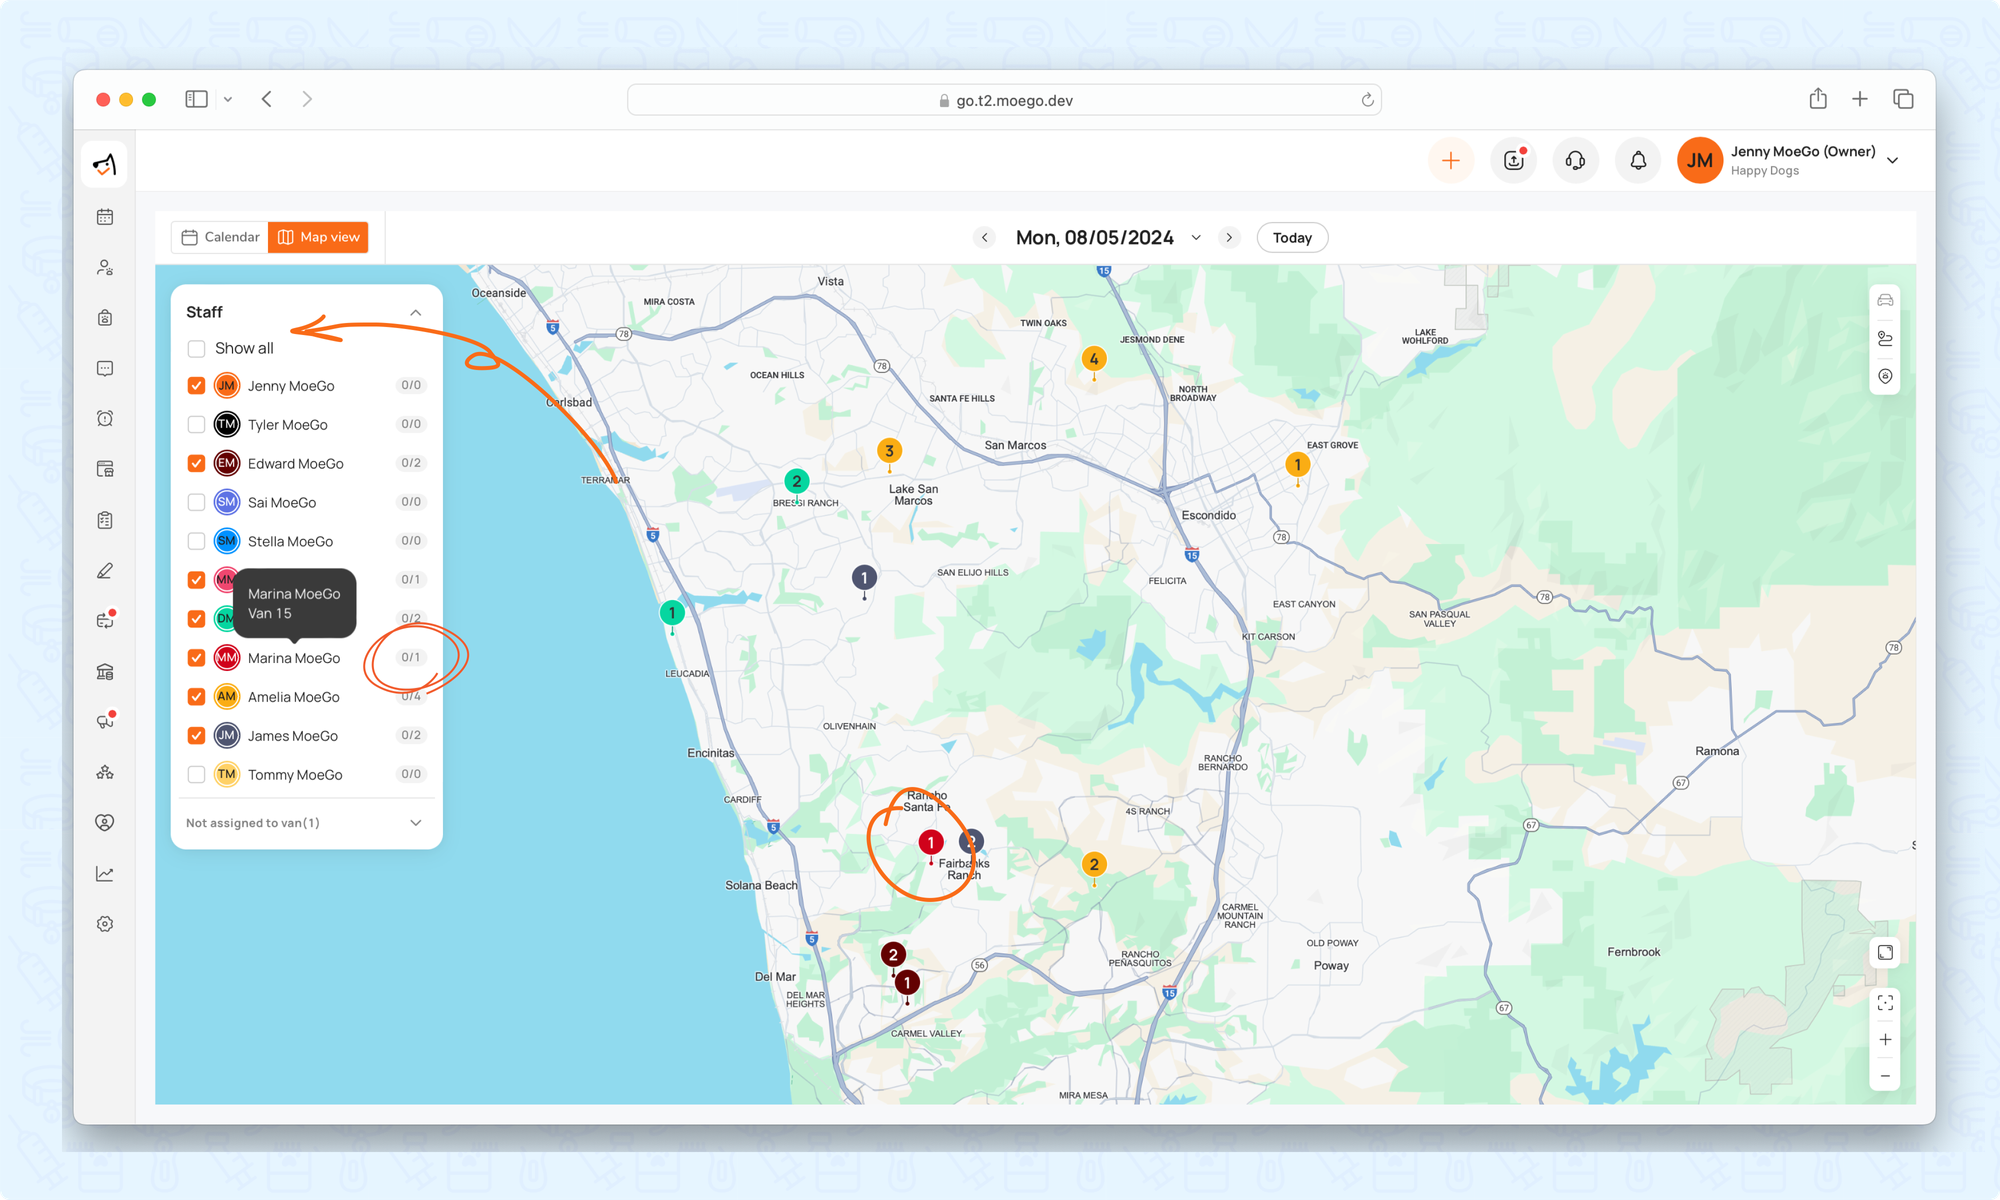Collapse the Staff panel chevron
This screenshot has height=1200, width=2000.
pyautogui.click(x=416, y=313)
